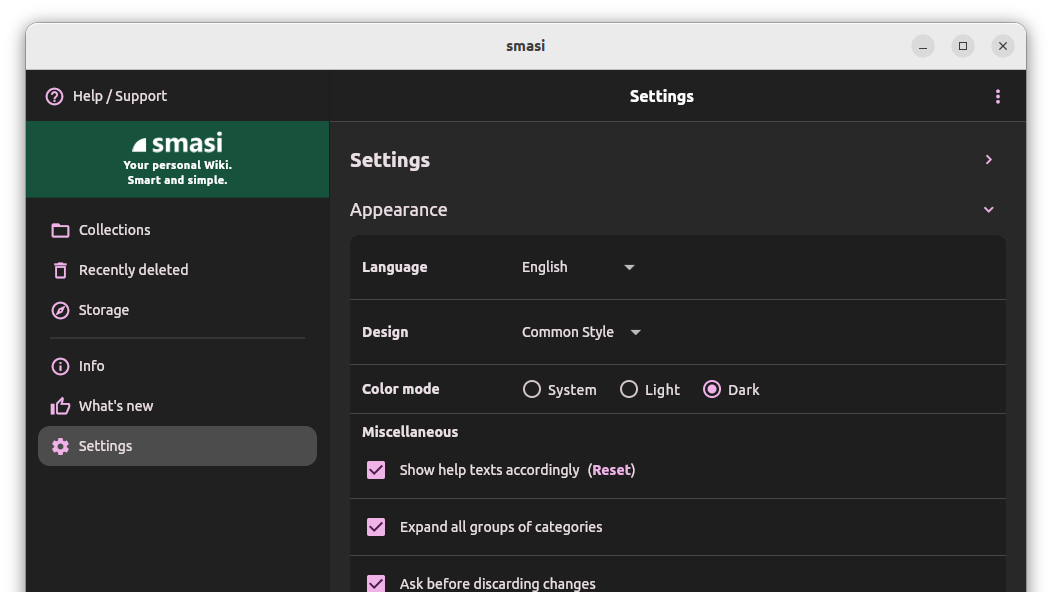The width and height of the screenshot is (1052, 592).
Task: Click the Settings title in the header bar
Action: pyautogui.click(x=662, y=97)
